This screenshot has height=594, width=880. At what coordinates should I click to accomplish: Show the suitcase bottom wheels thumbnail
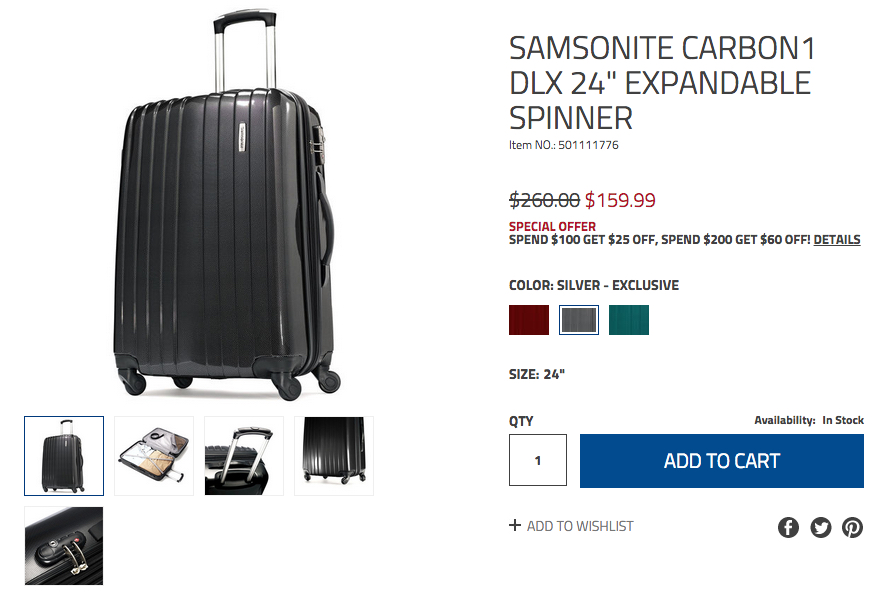click(x=334, y=456)
